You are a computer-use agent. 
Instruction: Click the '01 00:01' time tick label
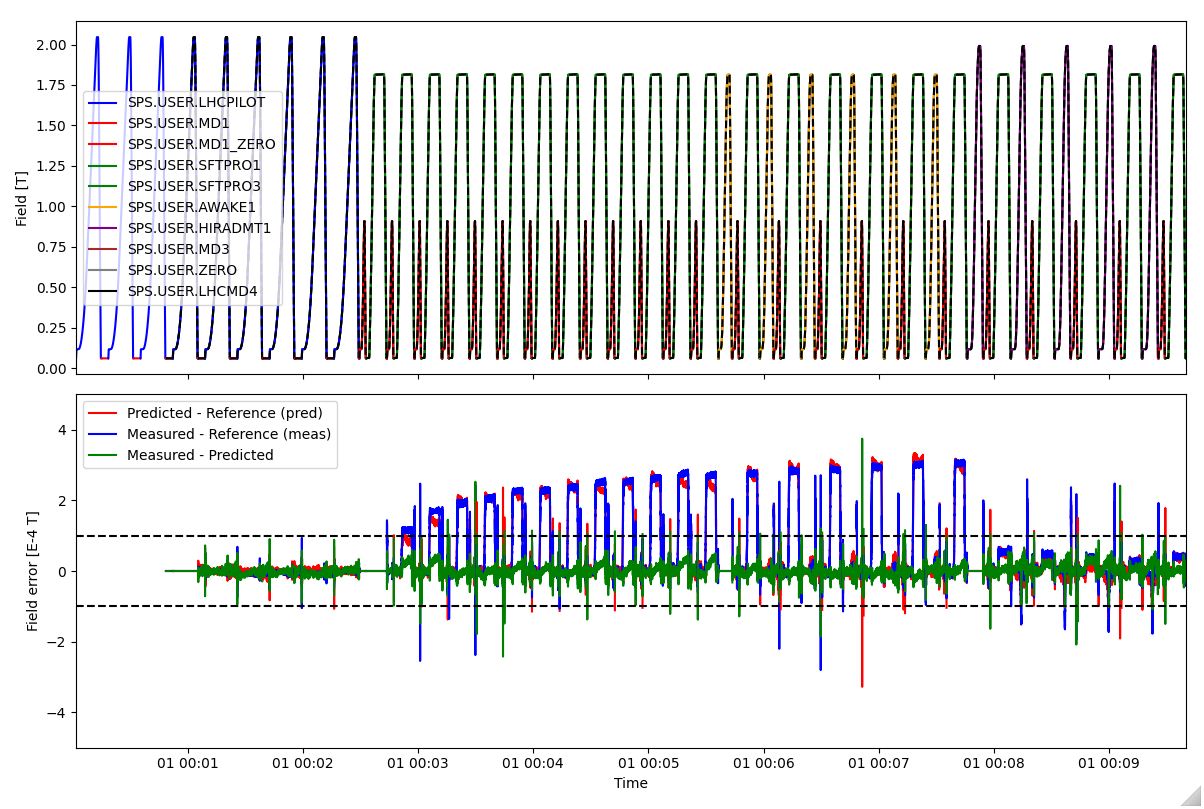tap(188, 762)
